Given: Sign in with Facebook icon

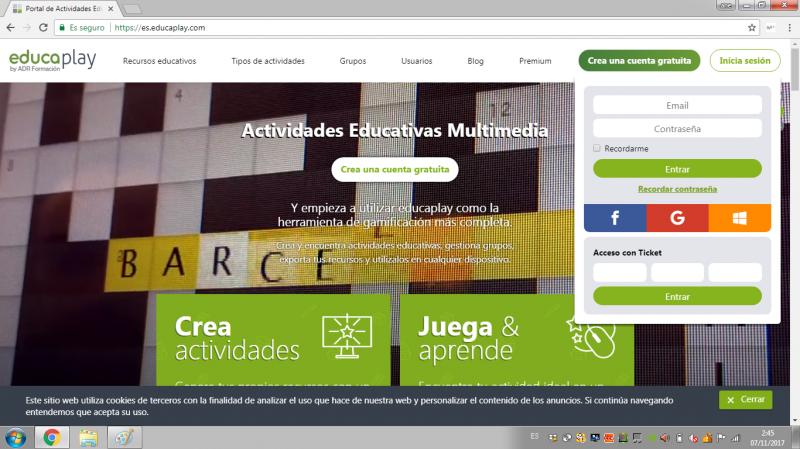Looking at the screenshot, I should click(615, 218).
